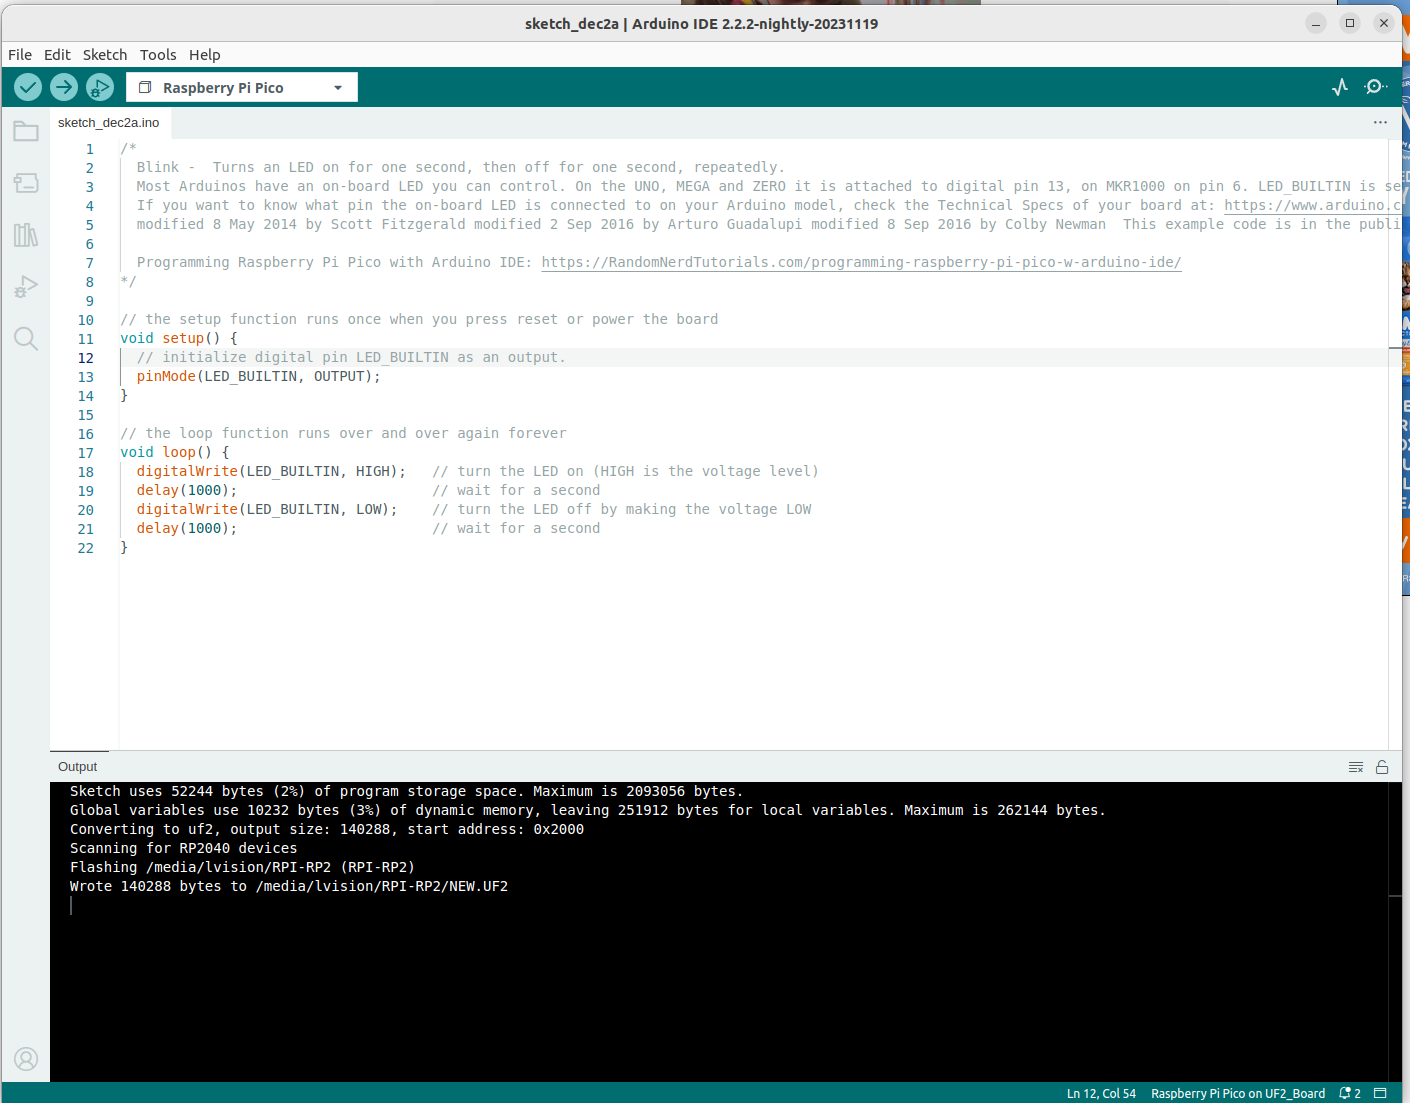Click the 'Sketch uses 52244 bytes' output line

tap(407, 792)
